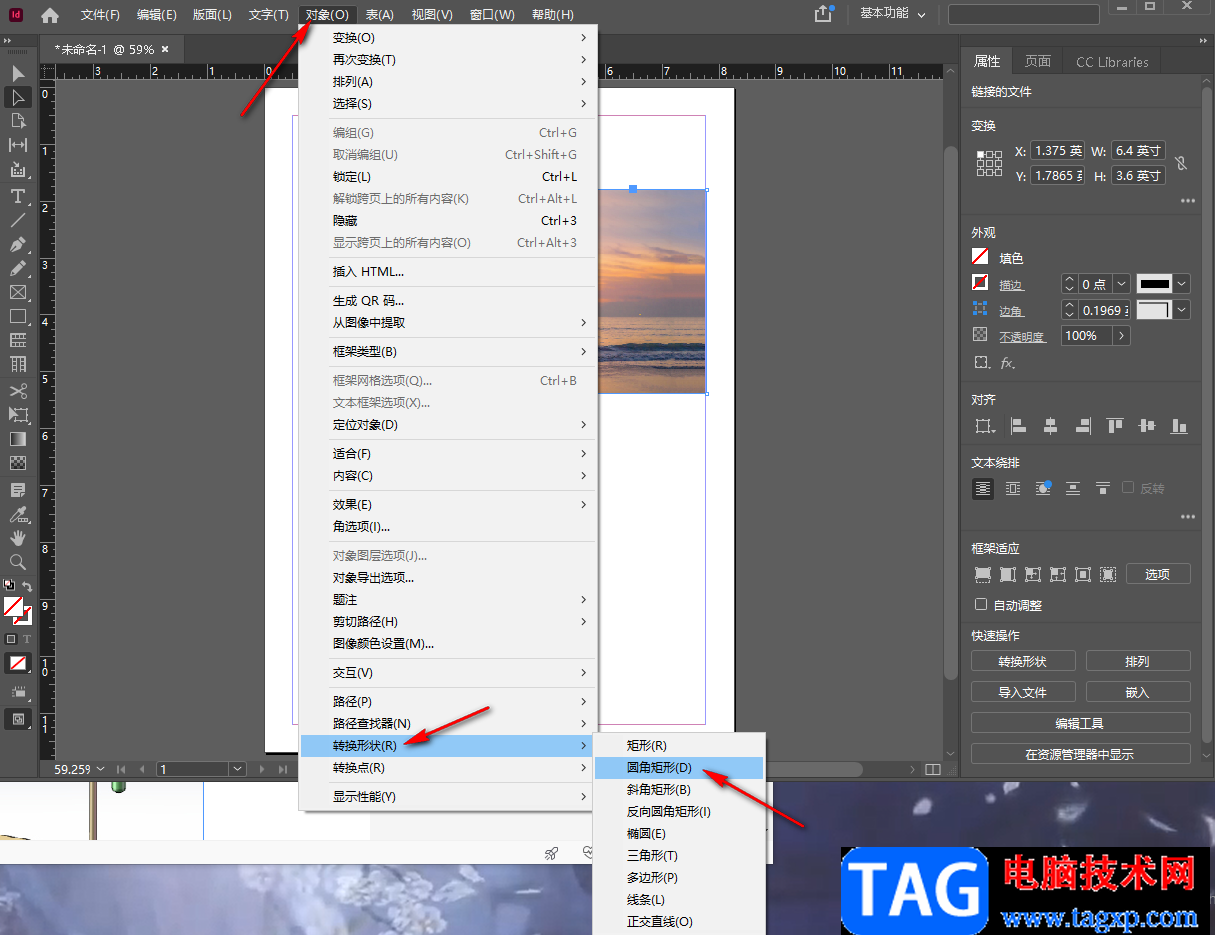Select the Note tool

pos(18,490)
